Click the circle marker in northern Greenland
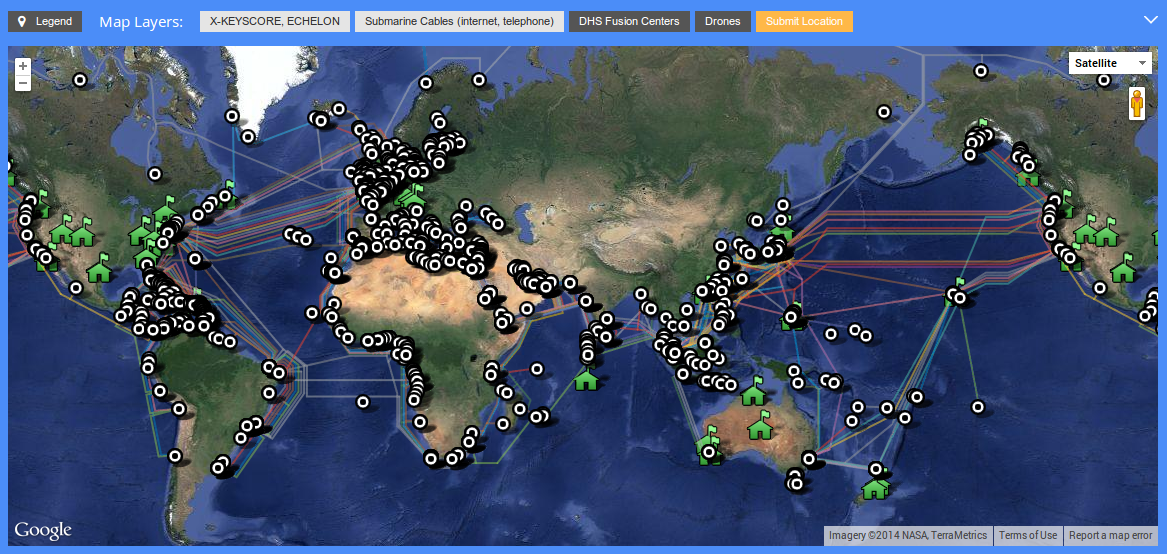Screen dimensions: 1167x554 [x=232, y=116]
